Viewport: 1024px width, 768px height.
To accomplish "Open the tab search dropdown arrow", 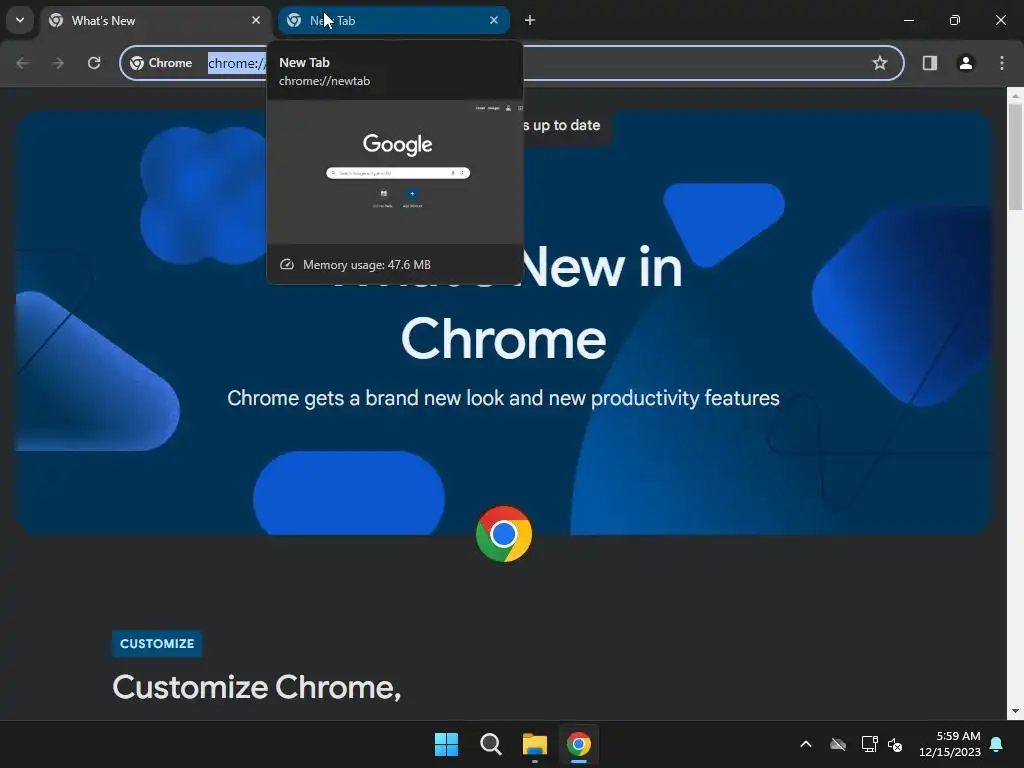I will click(20, 20).
